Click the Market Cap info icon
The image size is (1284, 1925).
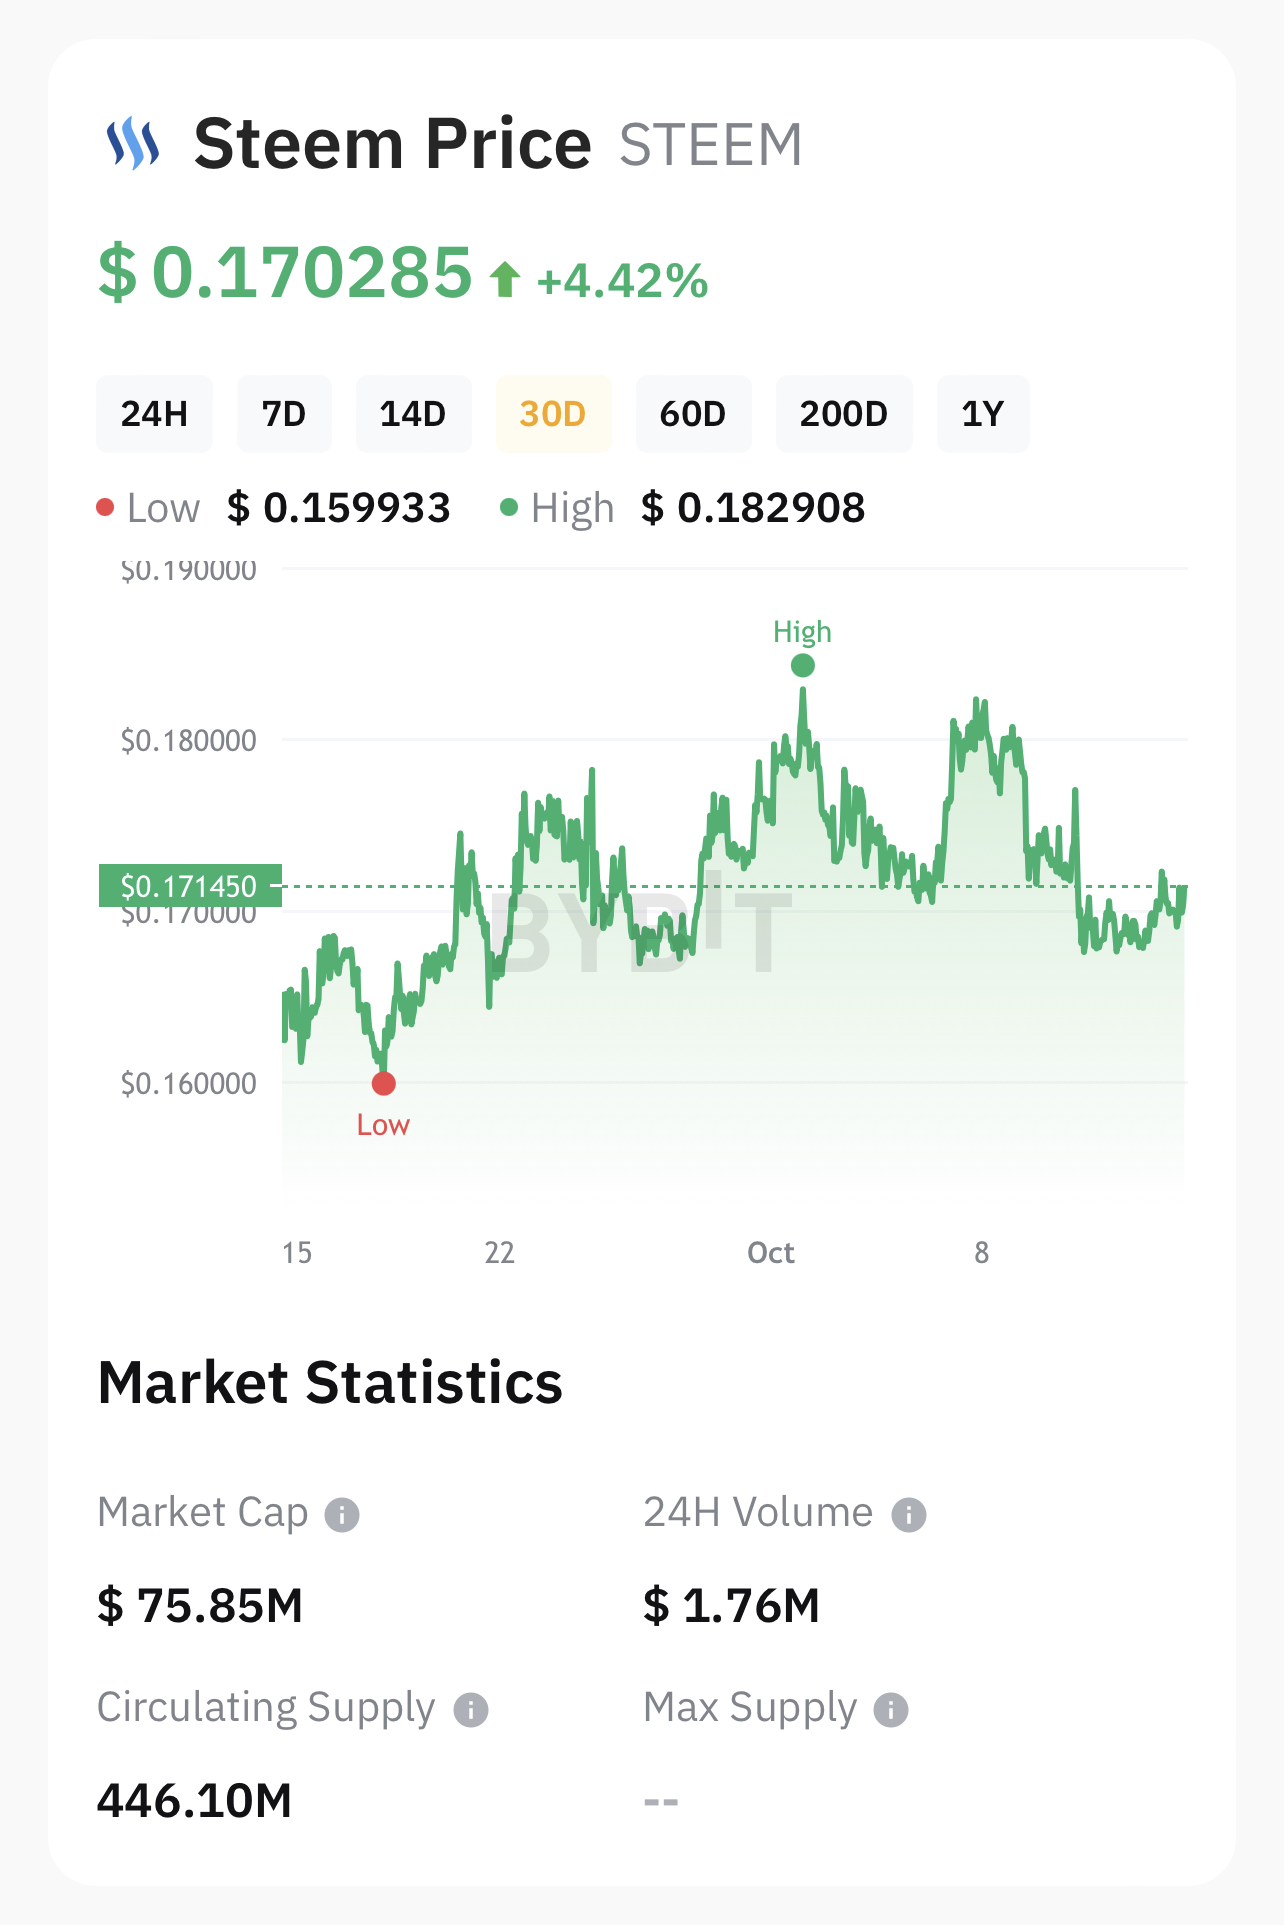tap(342, 1515)
